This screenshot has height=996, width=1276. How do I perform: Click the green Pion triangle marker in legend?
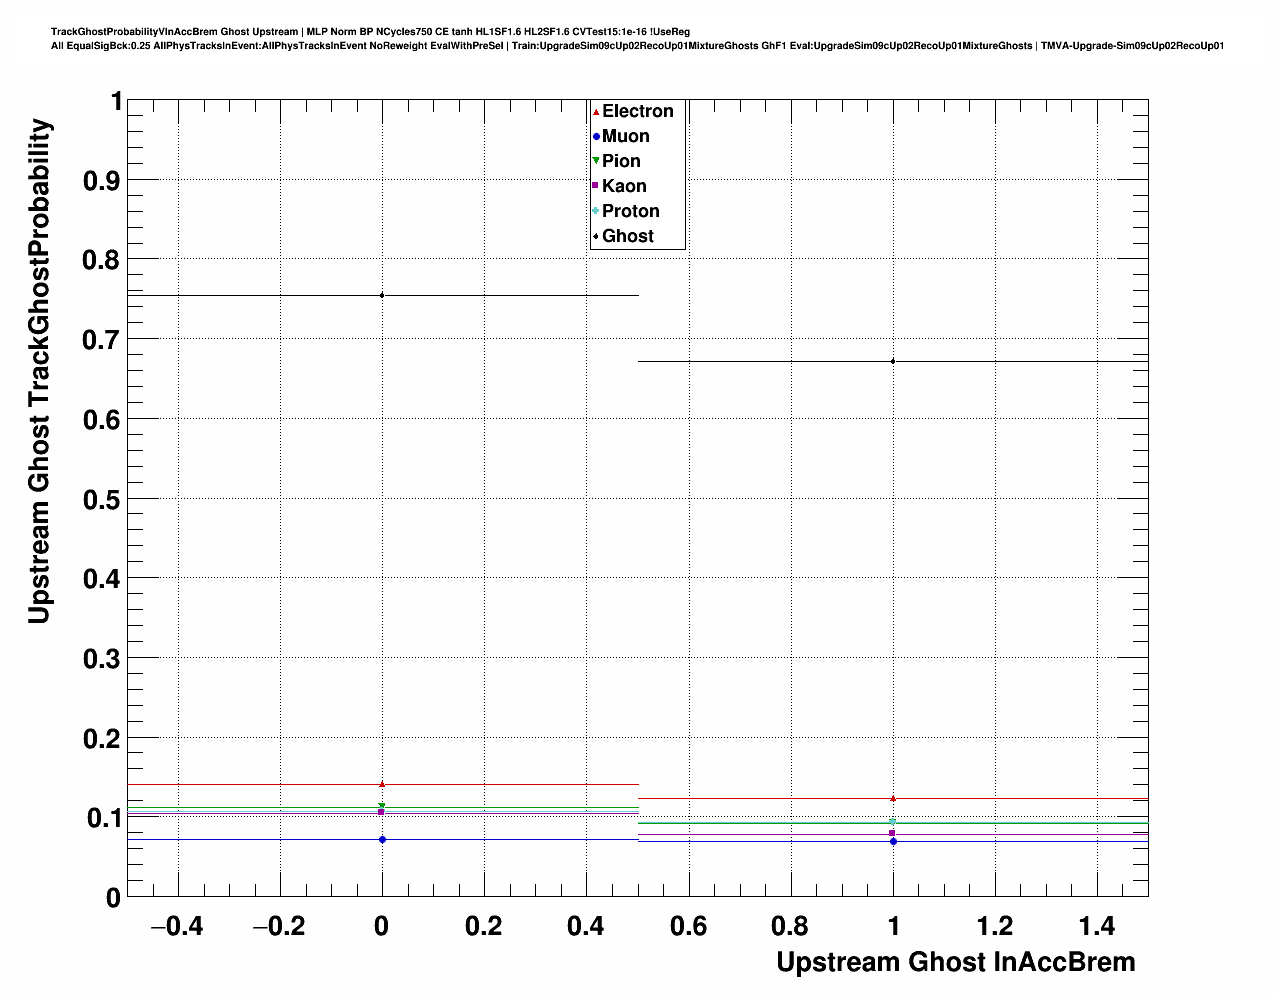click(x=596, y=161)
